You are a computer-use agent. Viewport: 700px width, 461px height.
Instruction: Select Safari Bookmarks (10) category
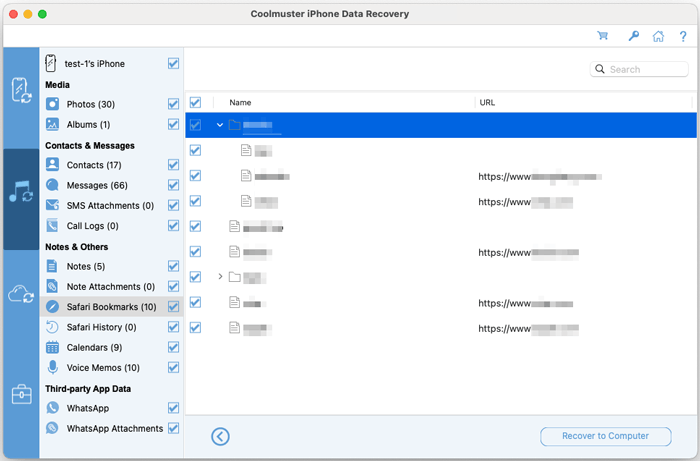click(111, 307)
